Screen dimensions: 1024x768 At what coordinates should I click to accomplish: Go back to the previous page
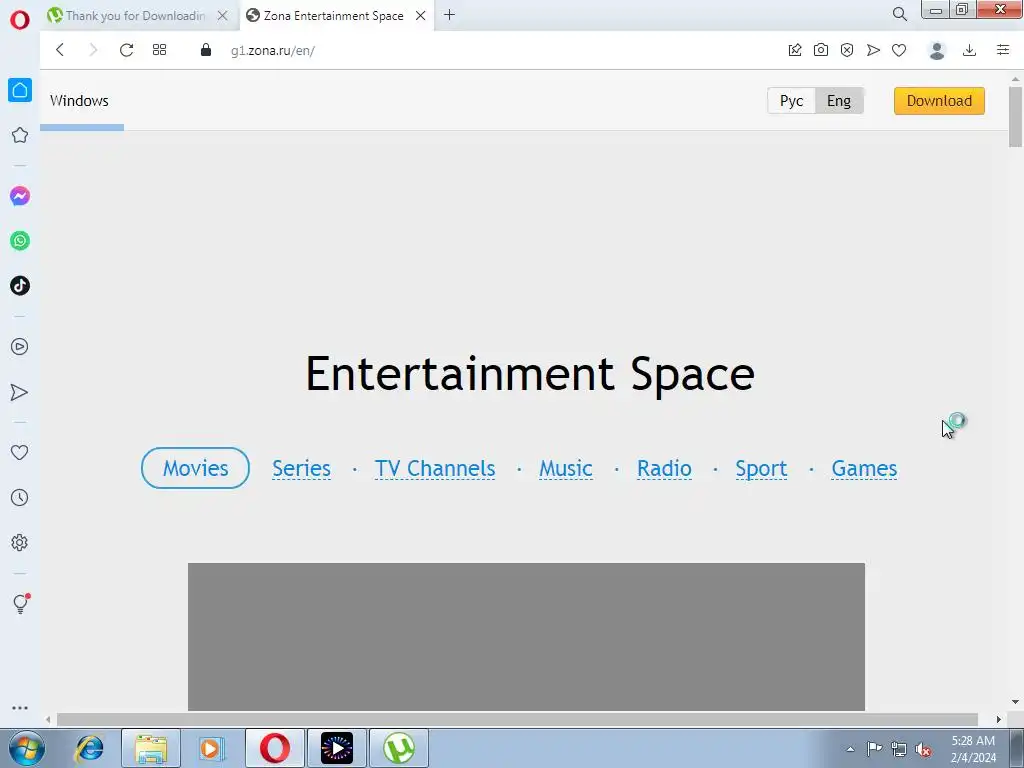[x=60, y=50]
